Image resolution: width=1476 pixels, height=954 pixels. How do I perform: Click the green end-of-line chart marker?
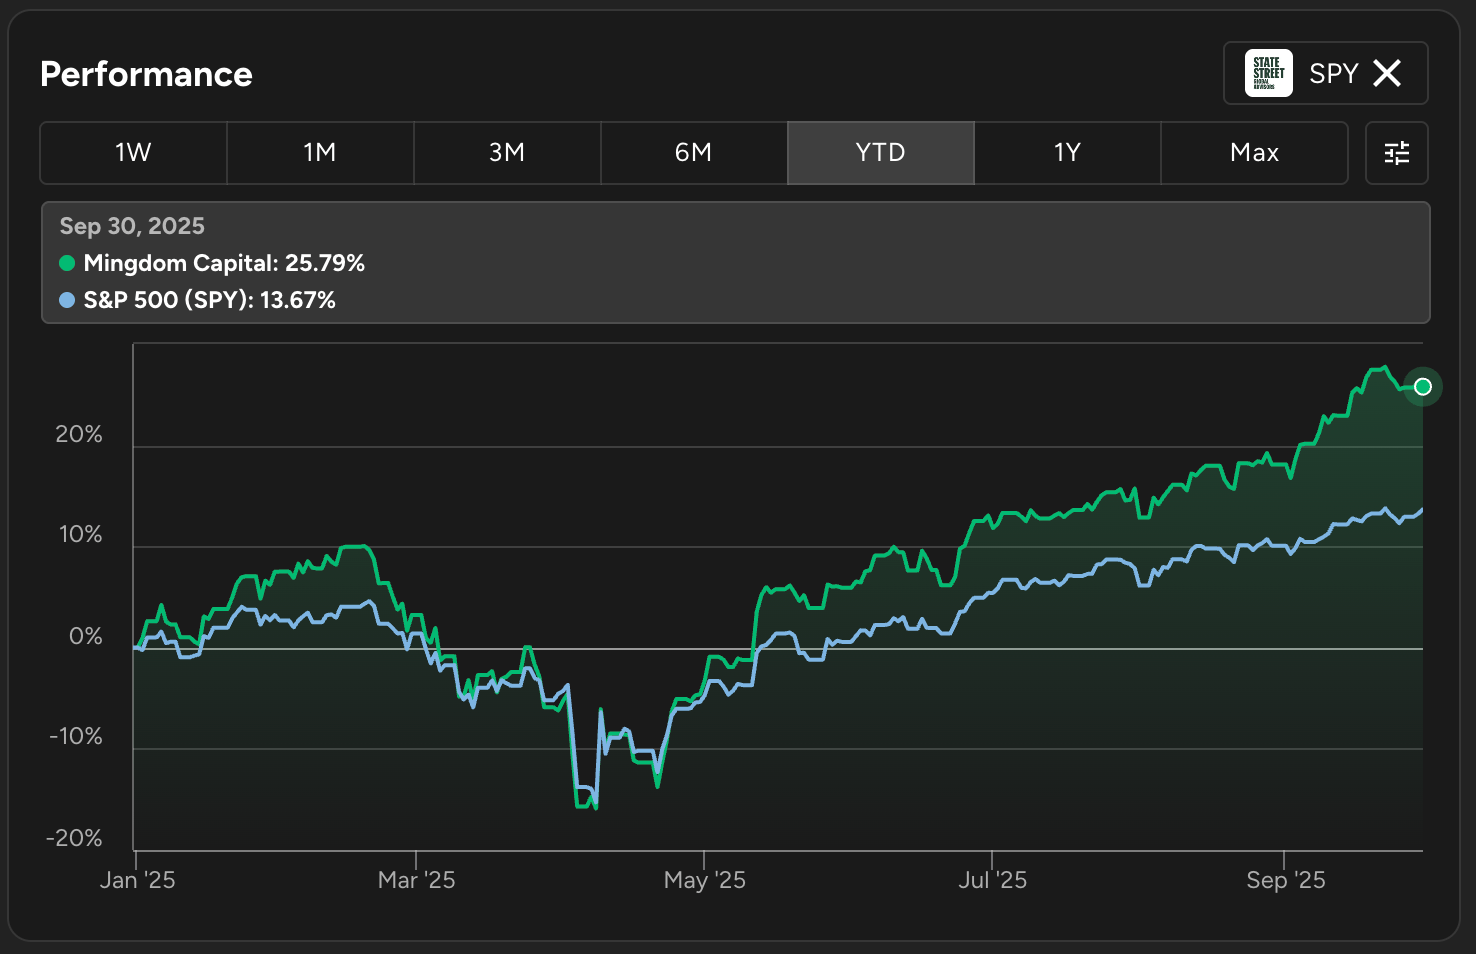(1422, 387)
